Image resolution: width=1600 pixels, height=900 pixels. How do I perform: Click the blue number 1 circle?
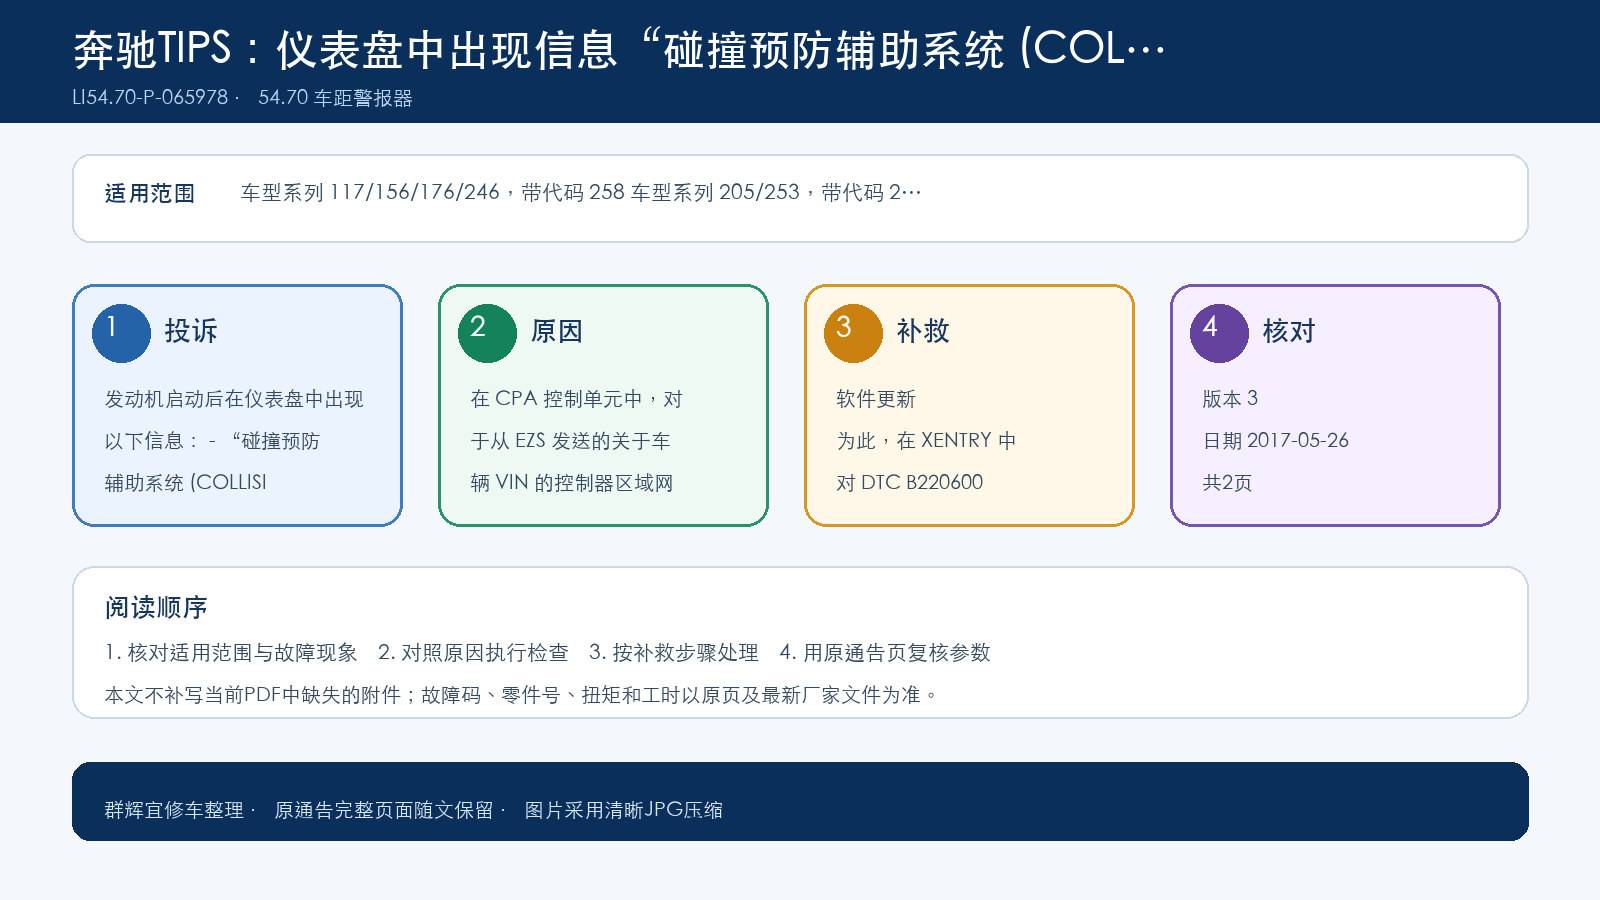coord(121,333)
